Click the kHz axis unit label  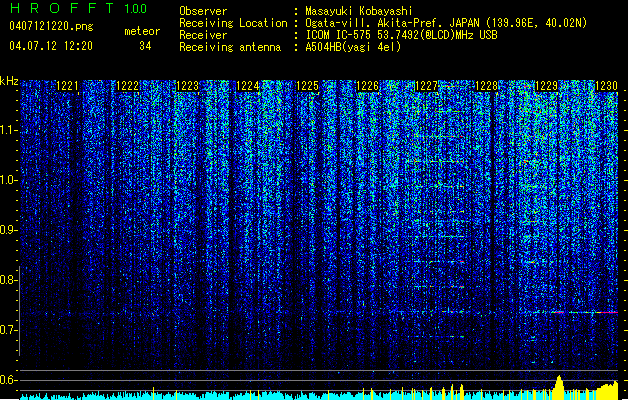[x=9, y=81]
